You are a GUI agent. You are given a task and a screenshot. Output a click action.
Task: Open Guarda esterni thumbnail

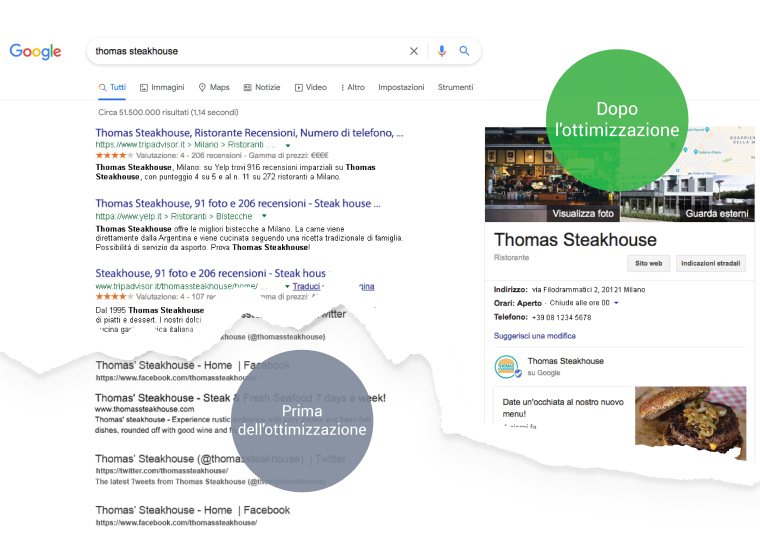(688, 199)
